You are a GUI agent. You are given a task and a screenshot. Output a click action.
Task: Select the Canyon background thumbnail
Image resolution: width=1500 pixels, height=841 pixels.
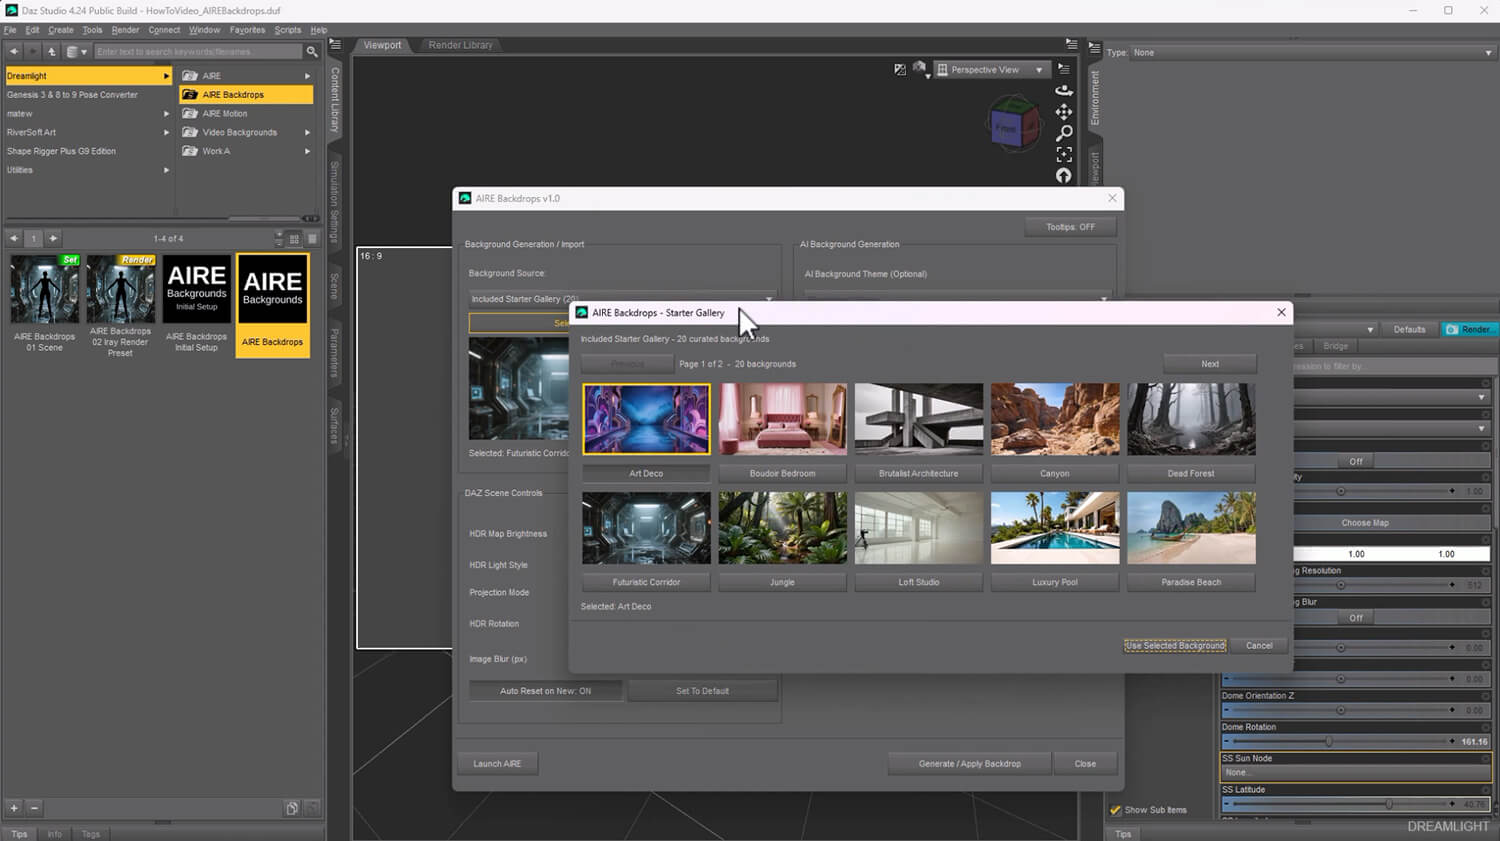1055,419
